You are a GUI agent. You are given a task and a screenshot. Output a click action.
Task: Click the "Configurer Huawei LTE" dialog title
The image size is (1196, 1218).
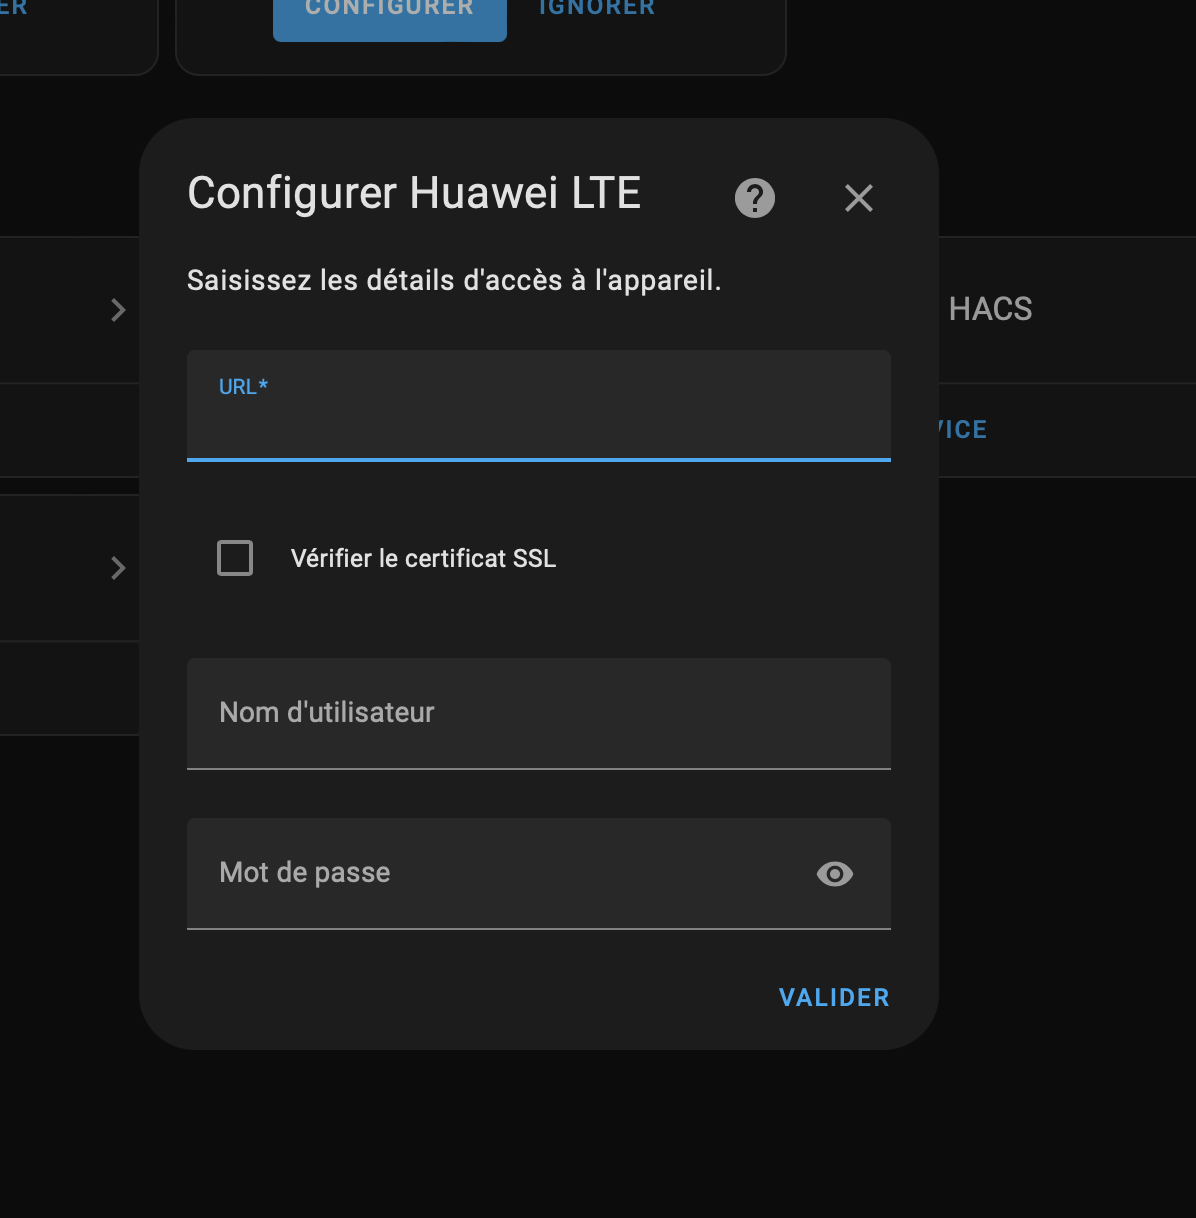tap(414, 194)
